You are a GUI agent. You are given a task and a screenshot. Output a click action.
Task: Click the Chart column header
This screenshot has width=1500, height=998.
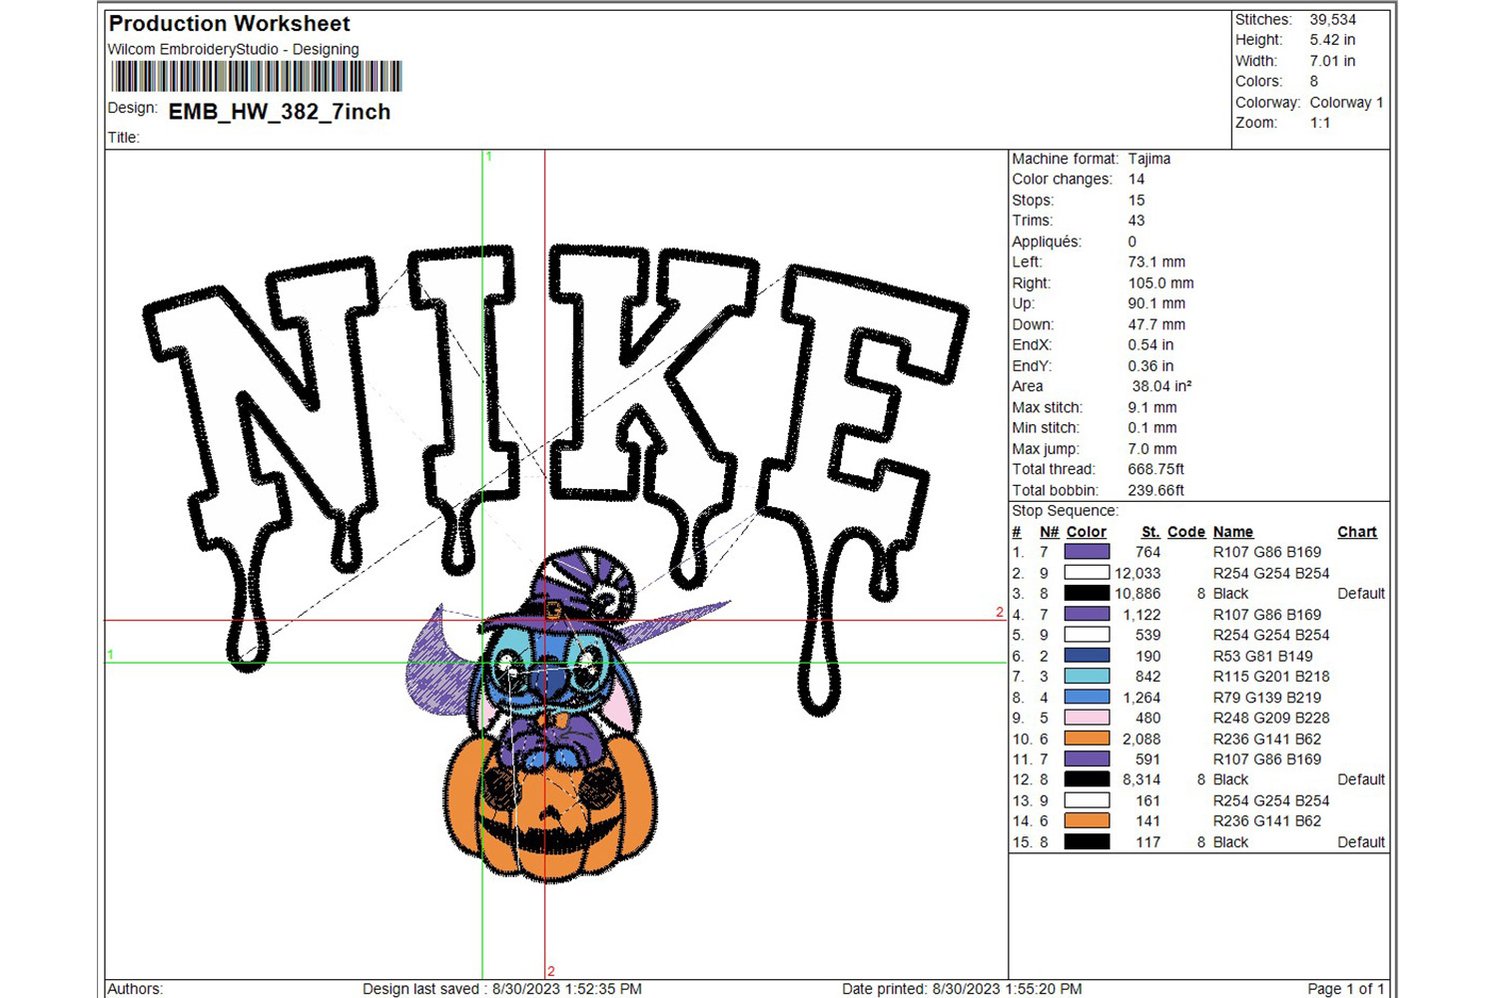(1357, 532)
